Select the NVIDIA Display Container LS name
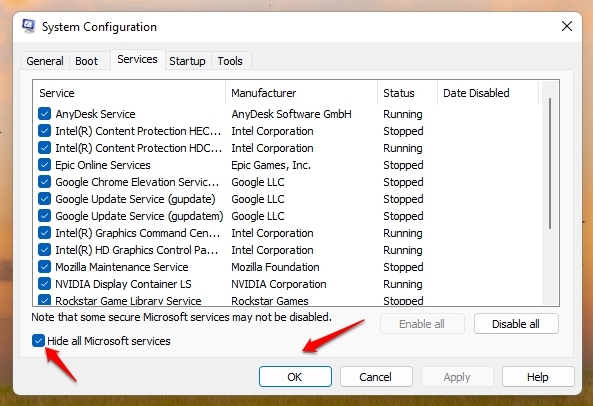593x406 pixels. point(123,284)
